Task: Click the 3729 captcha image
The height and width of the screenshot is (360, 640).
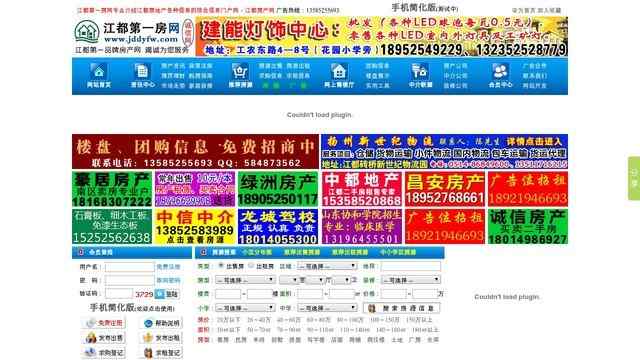Action: (x=144, y=294)
